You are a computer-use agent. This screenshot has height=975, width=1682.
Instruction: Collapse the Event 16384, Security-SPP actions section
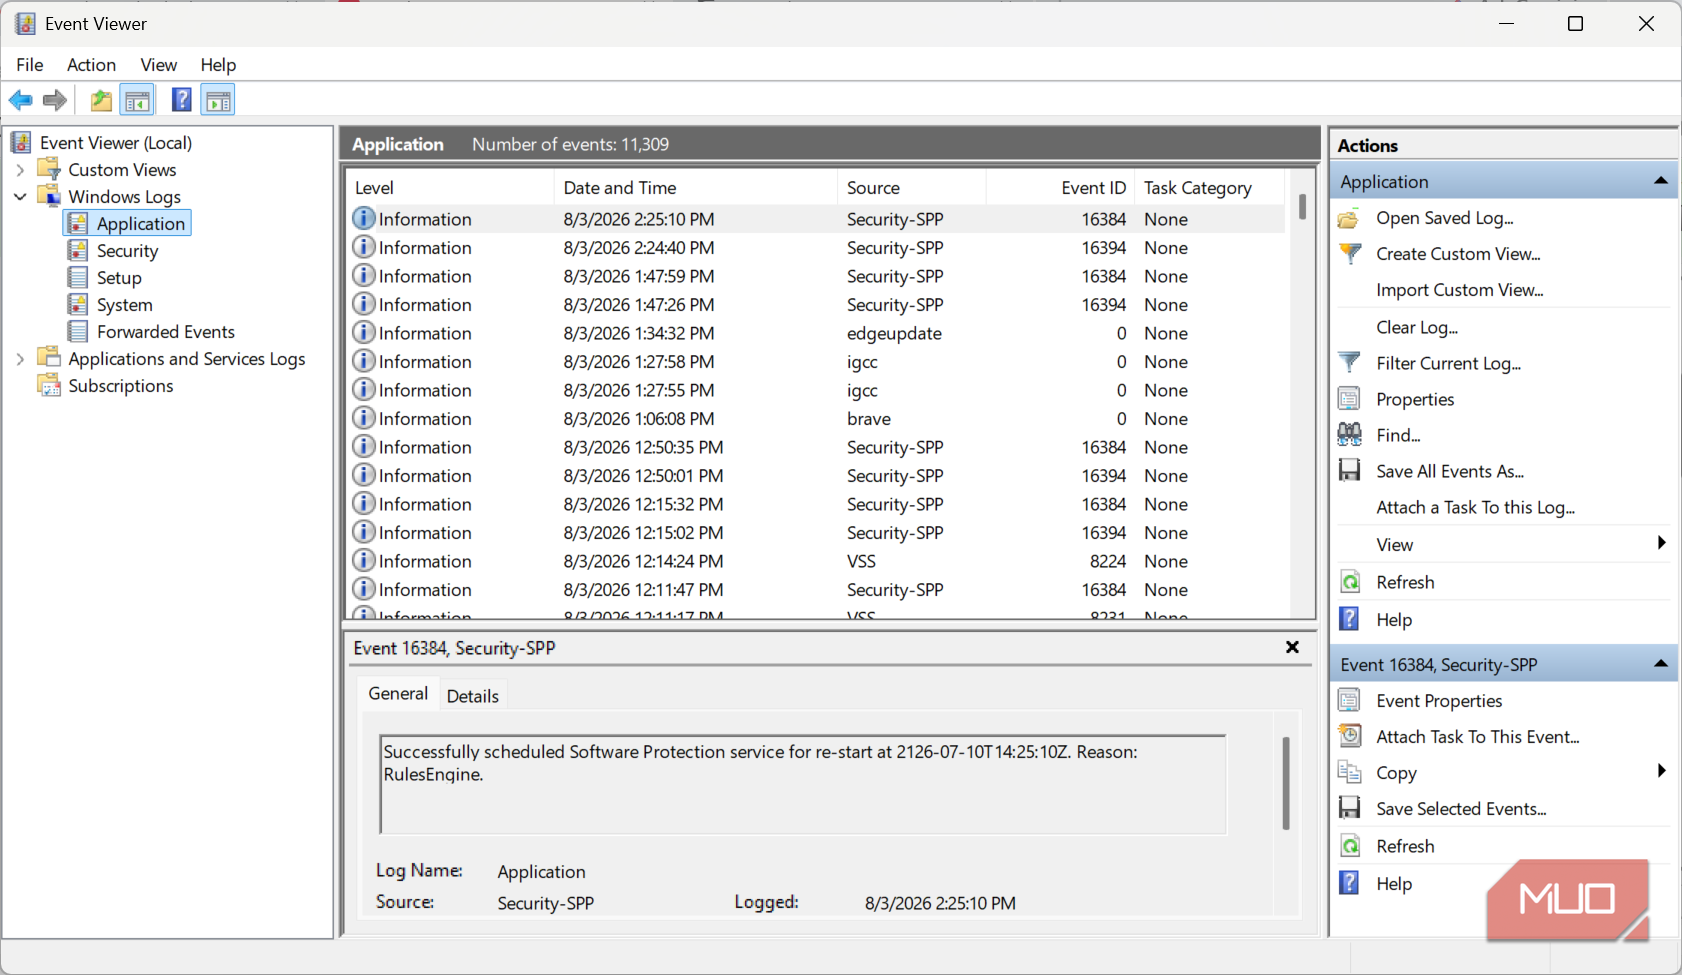1660,664
